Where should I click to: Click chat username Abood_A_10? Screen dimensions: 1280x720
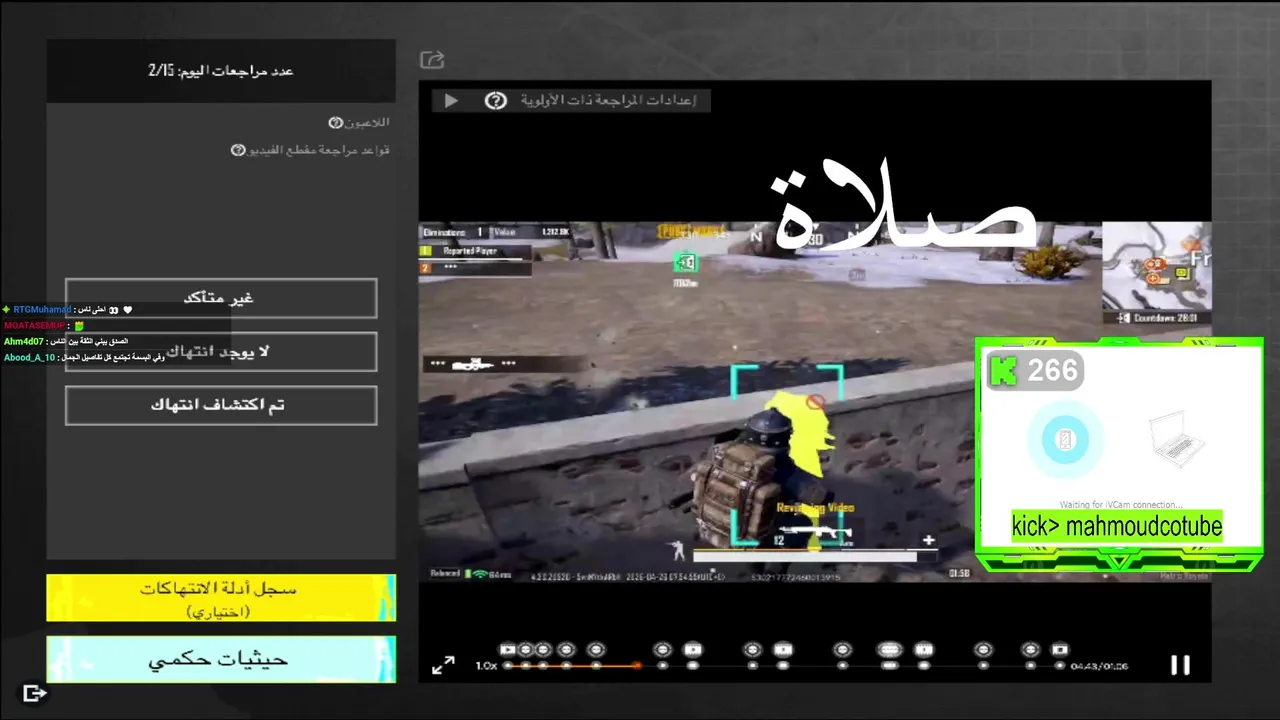[x=29, y=358]
